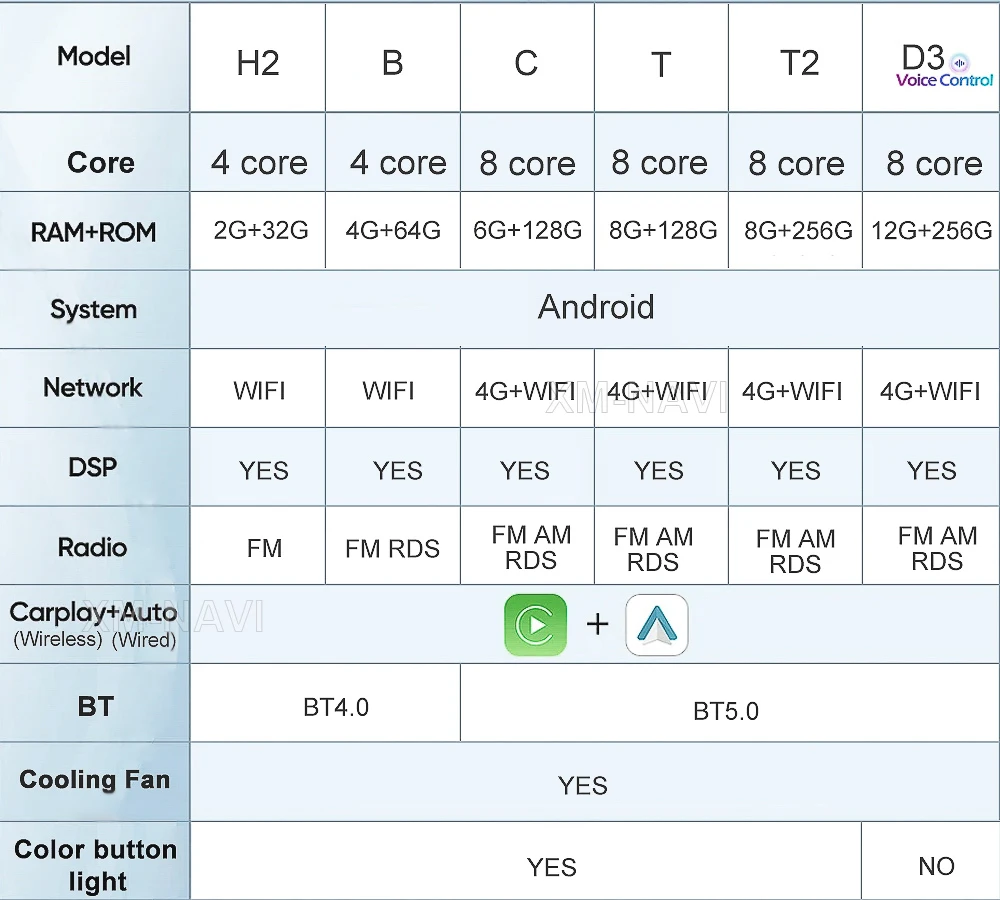Viewport: 1000px width, 900px height.
Task: Click the green CarPlay icon
Action: coord(535,625)
